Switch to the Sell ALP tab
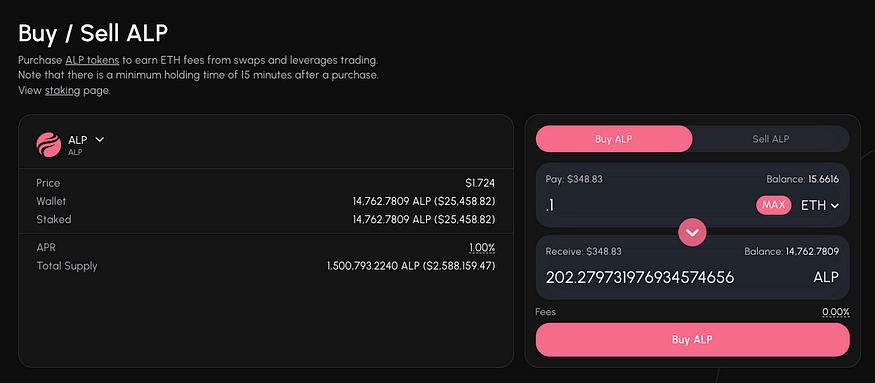Screen dimensions: 875x383 771,139
